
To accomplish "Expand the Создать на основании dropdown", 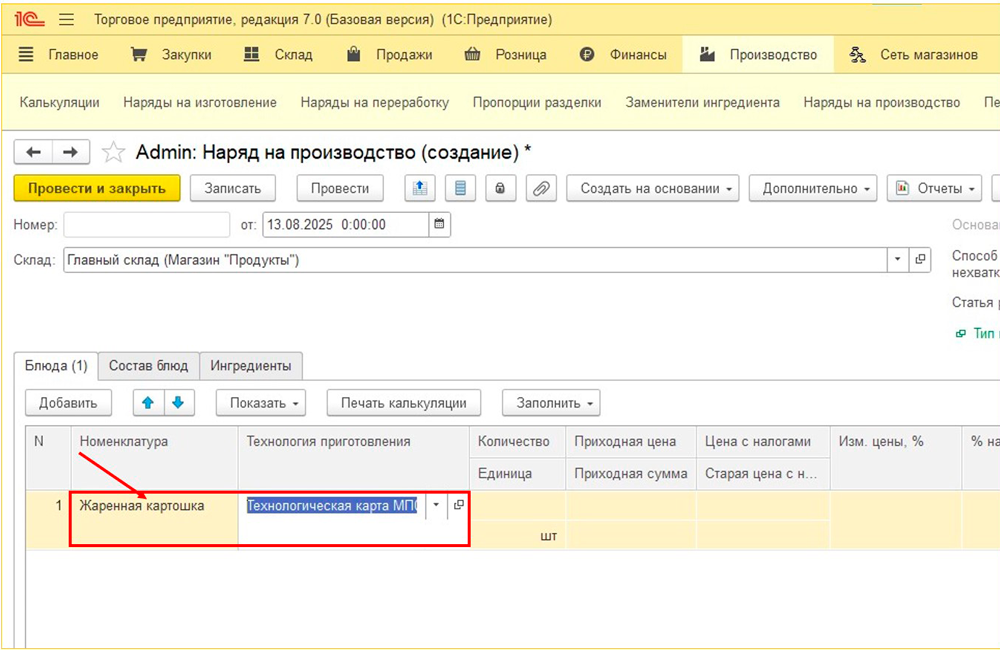I will tap(653, 188).
